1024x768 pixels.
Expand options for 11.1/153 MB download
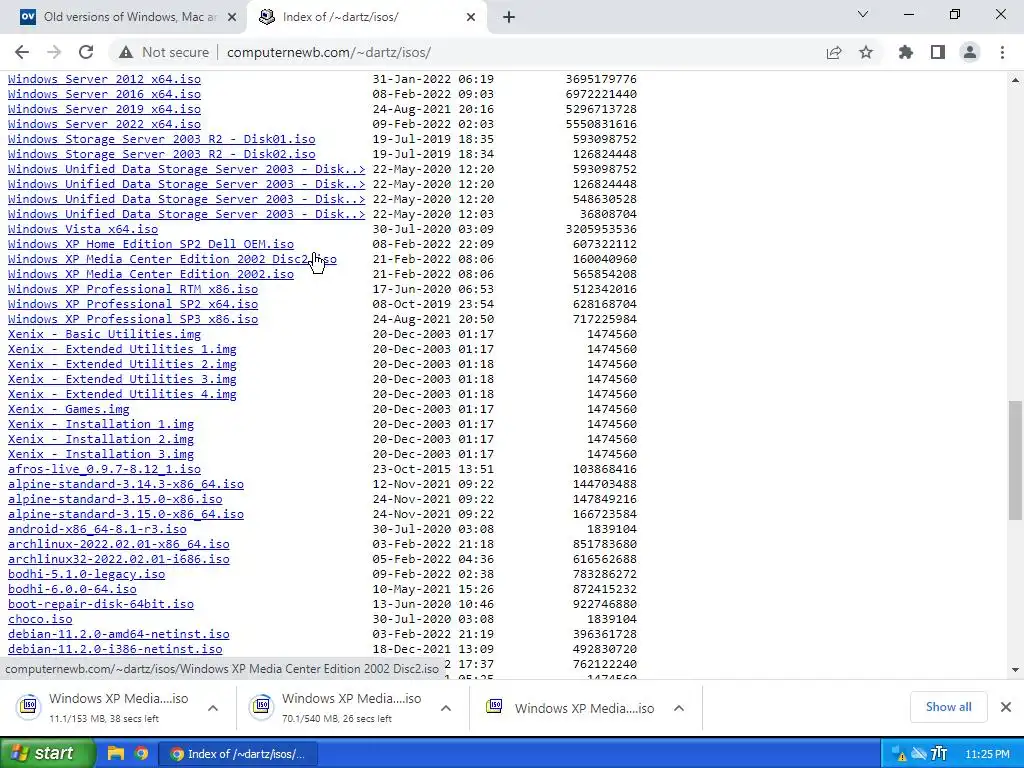212,708
